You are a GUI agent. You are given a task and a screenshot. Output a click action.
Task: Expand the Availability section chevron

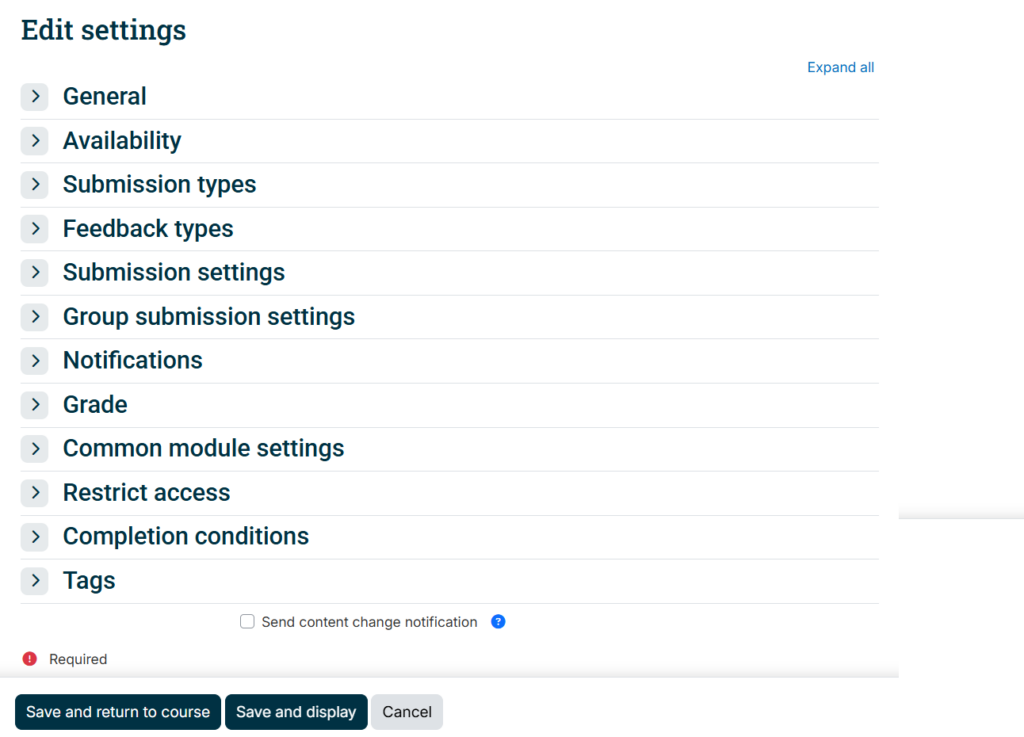point(35,141)
